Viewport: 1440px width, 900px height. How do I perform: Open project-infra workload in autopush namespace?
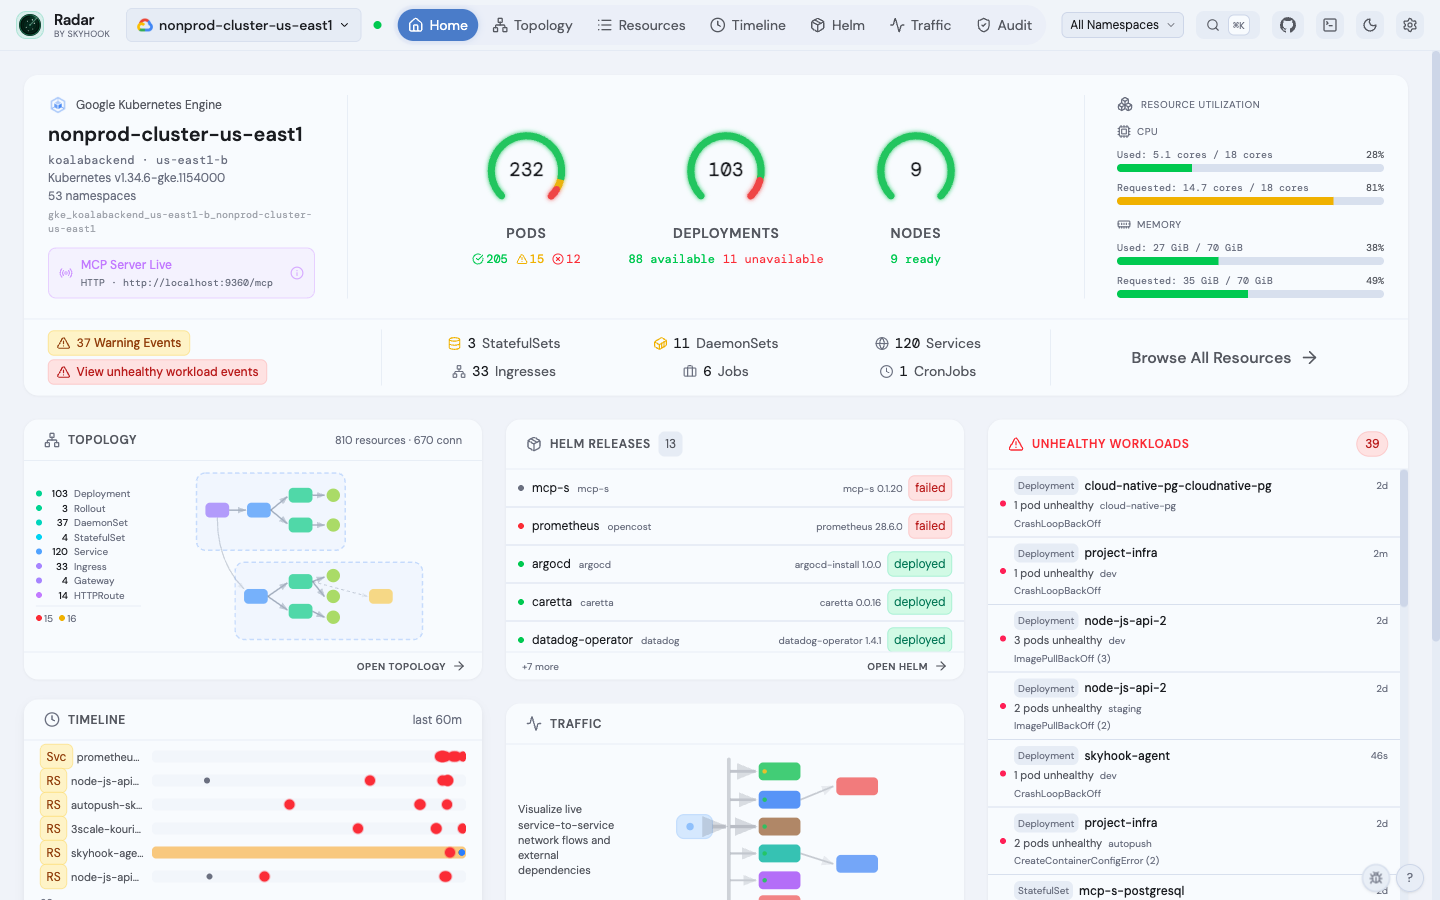(x=1194, y=841)
